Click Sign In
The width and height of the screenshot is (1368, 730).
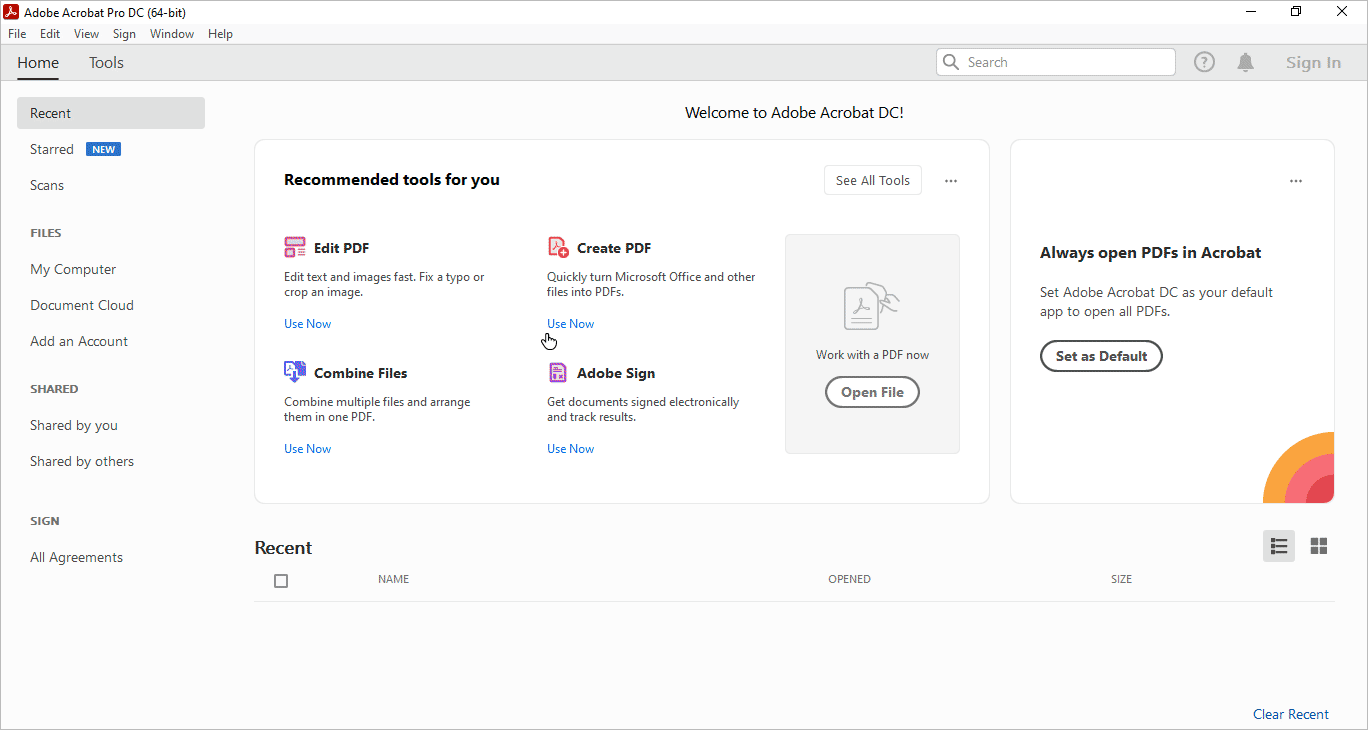point(1313,63)
